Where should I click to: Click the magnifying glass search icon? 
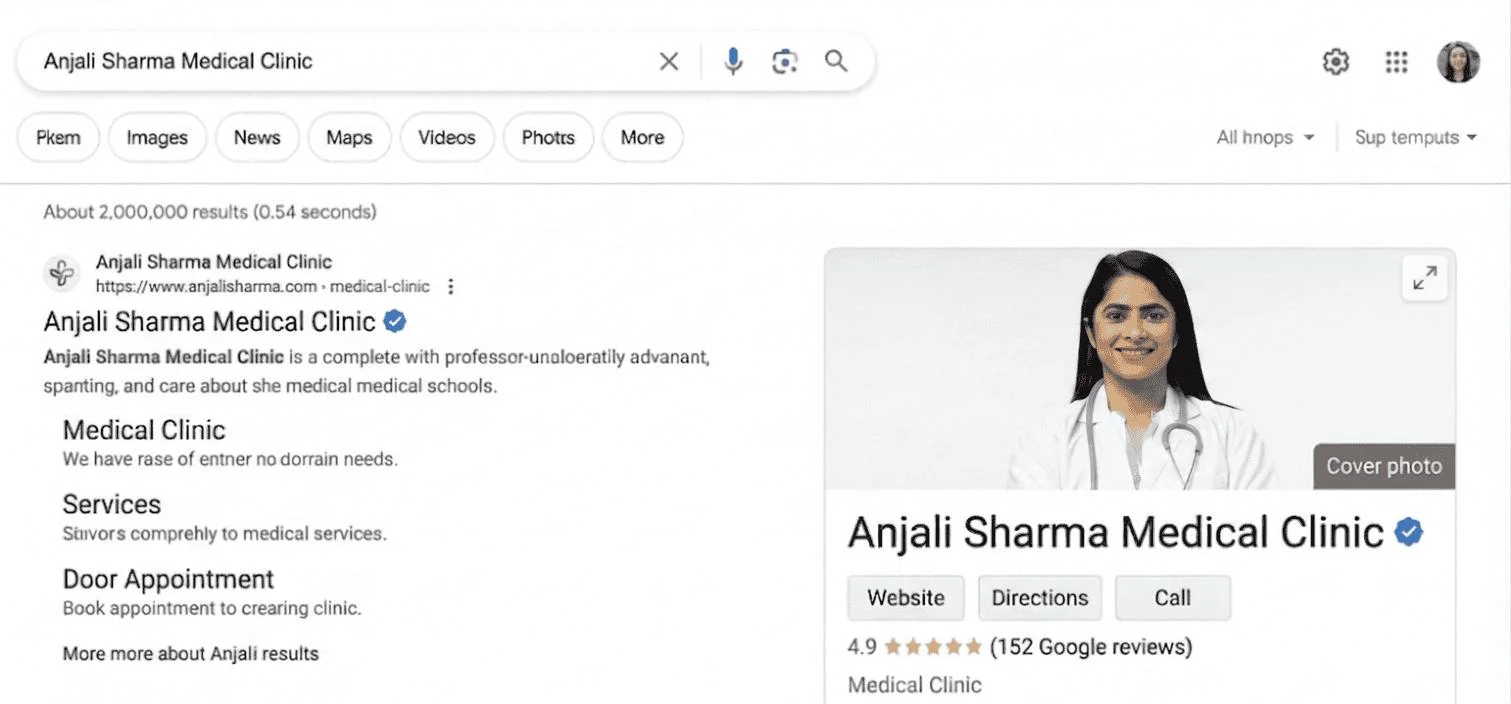pyautogui.click(x=836, y=61)
